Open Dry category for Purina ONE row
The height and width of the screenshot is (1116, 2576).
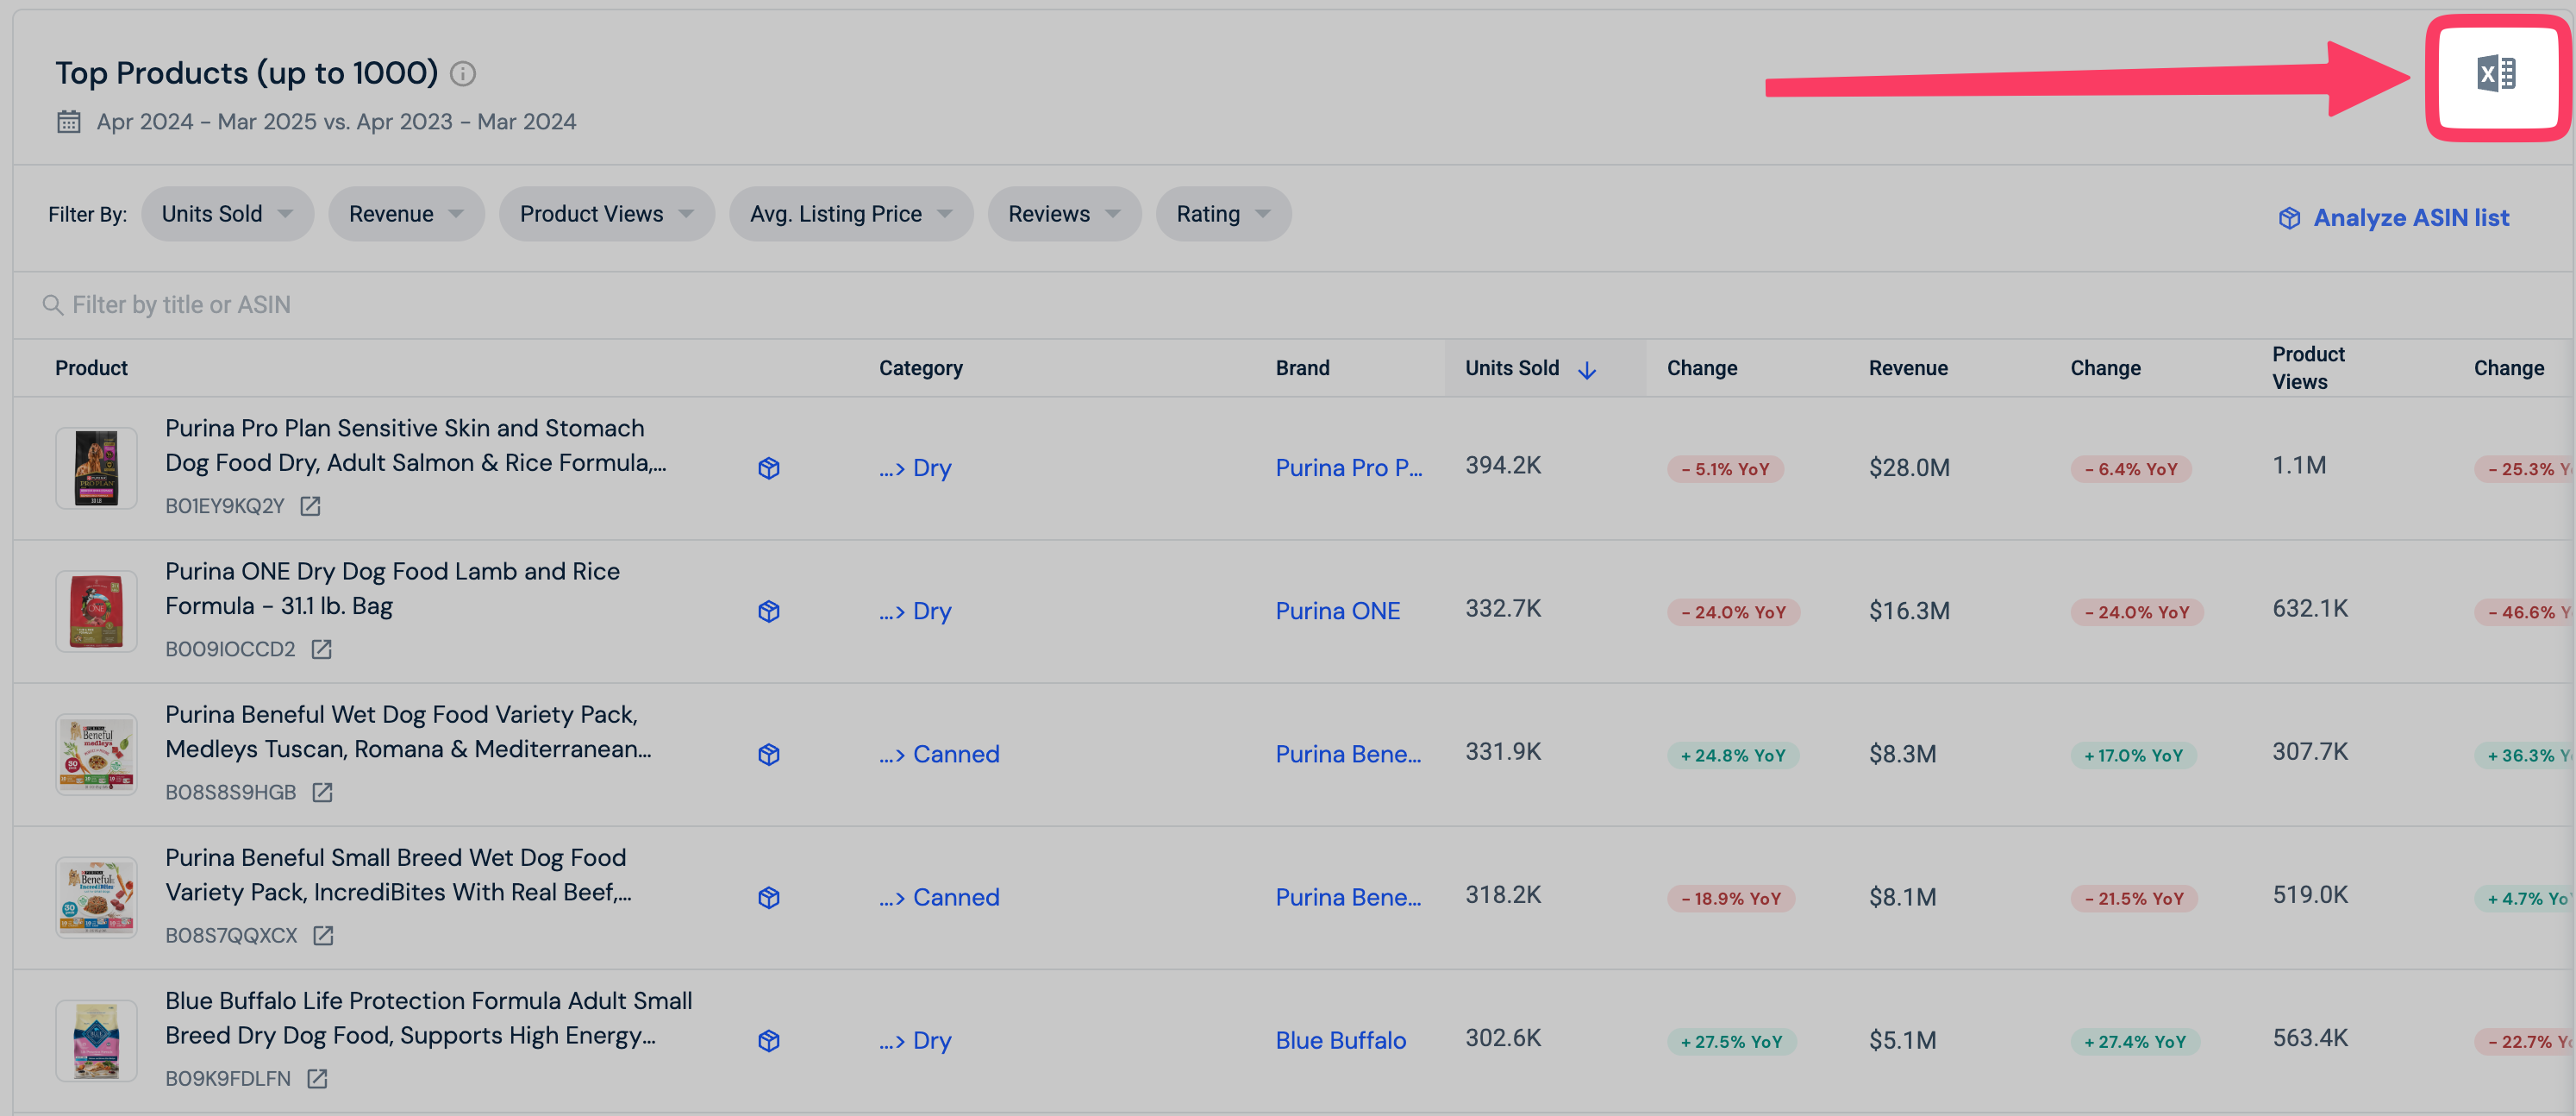click(x=915, y=611)
